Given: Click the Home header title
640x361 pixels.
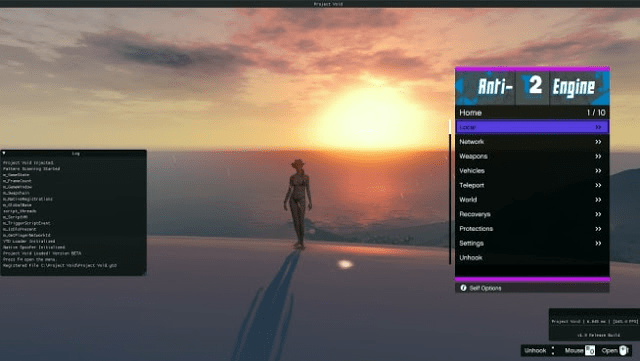Looking at the screenshot, I should [x=470, y=113].
